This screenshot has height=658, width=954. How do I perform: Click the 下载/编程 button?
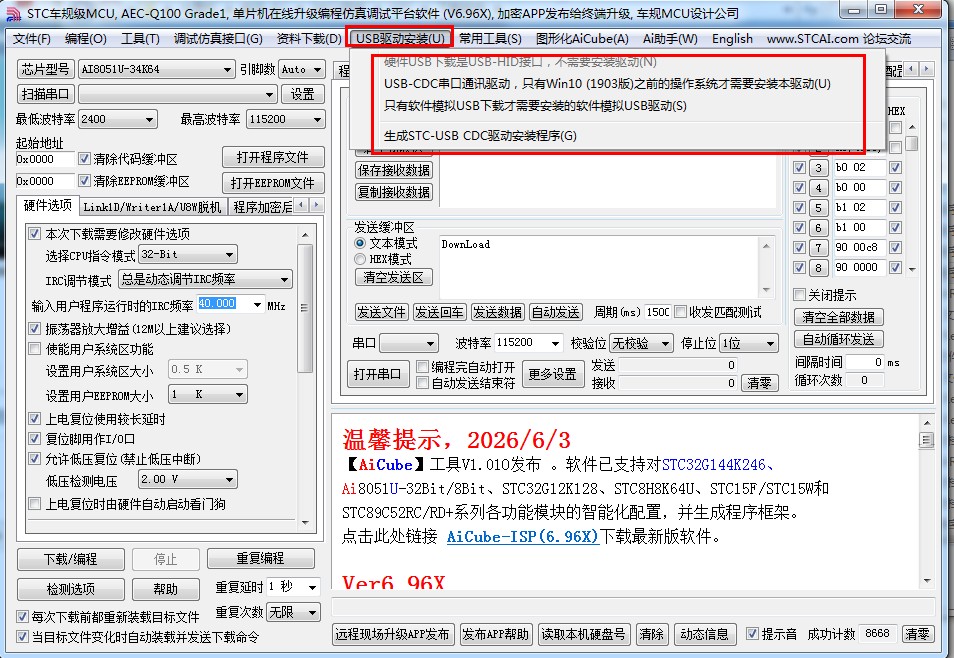click(71, 559)
